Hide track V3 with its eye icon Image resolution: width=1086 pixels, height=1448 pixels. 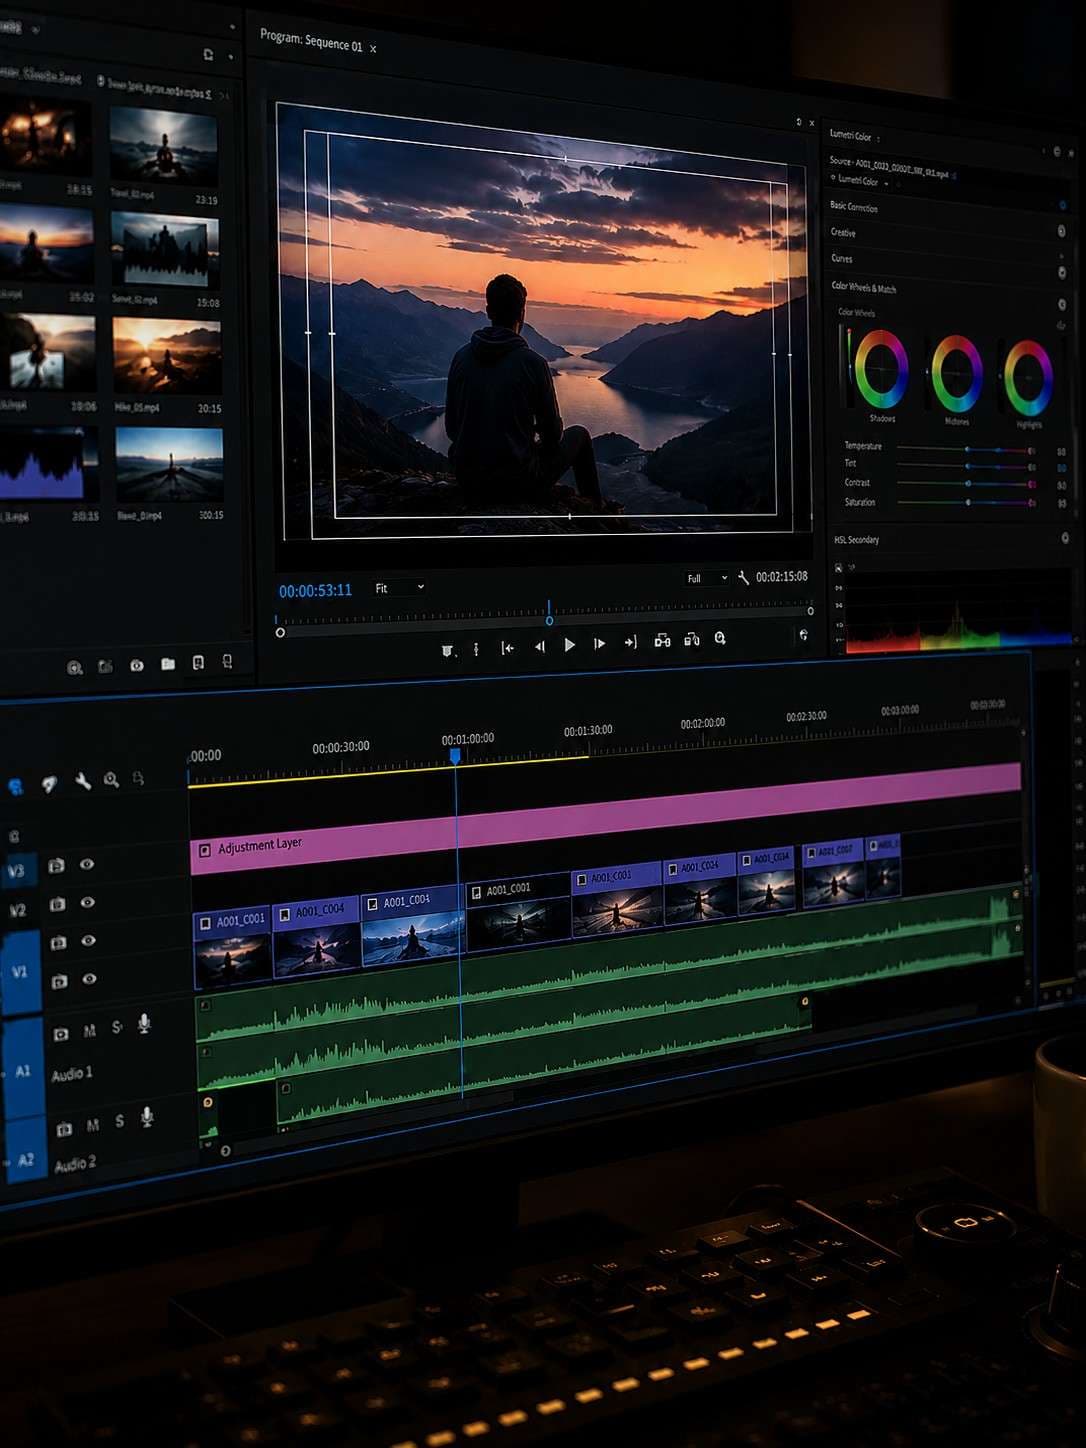(x=87, y=864)
